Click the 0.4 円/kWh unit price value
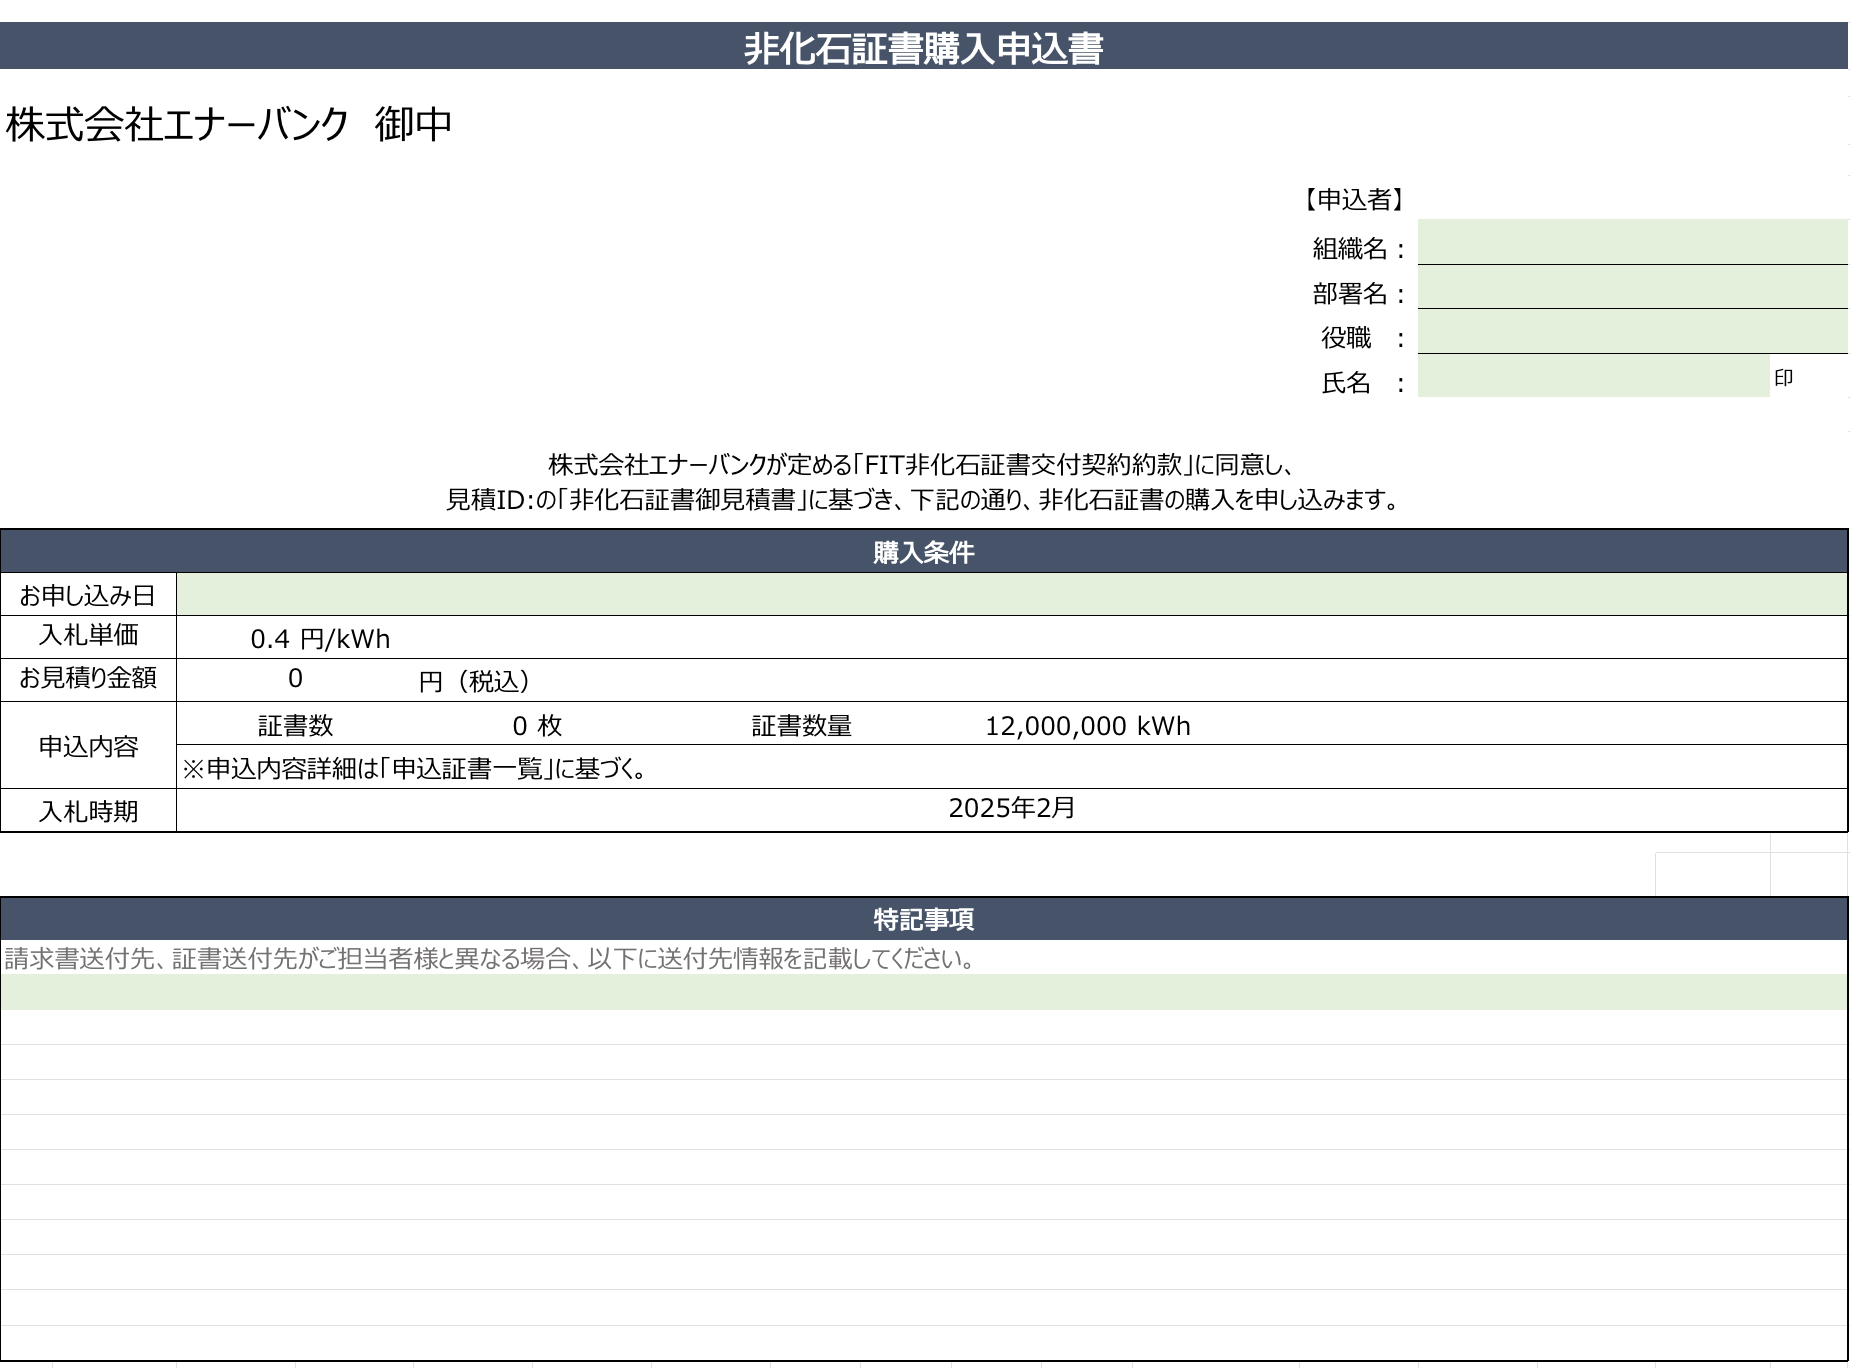 [320, 639]
